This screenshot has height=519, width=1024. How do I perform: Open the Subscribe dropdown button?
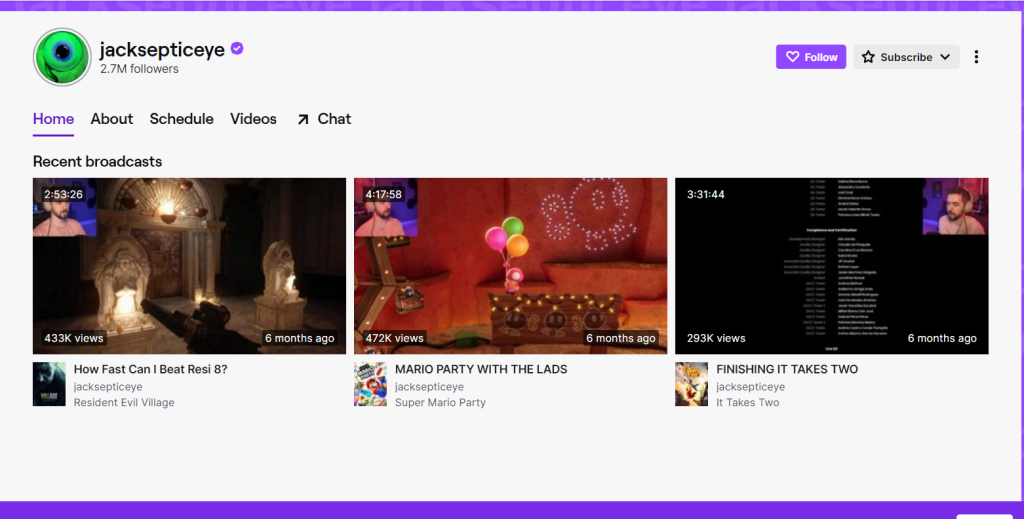(906, 57)
